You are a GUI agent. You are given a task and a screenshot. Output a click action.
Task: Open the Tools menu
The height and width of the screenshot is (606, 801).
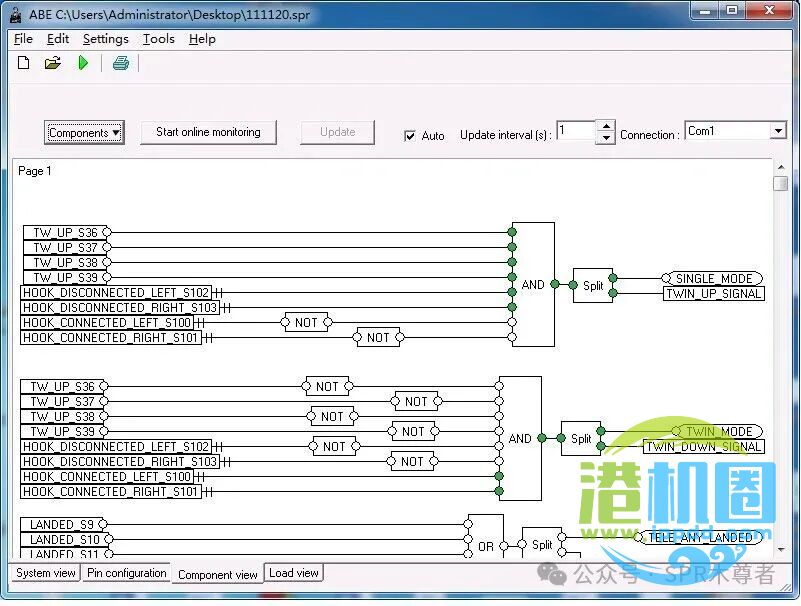(x=158, y=39)
